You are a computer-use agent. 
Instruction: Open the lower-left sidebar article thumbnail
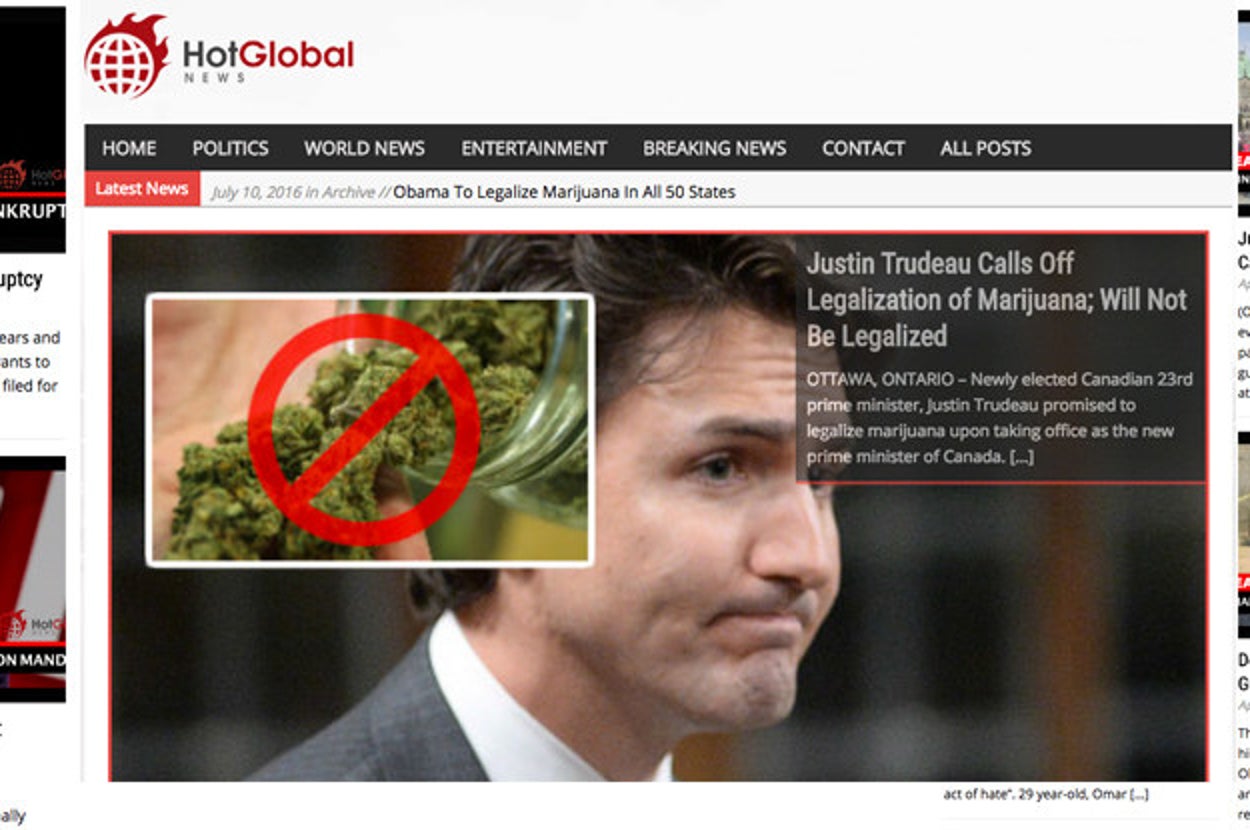(33, 579)
